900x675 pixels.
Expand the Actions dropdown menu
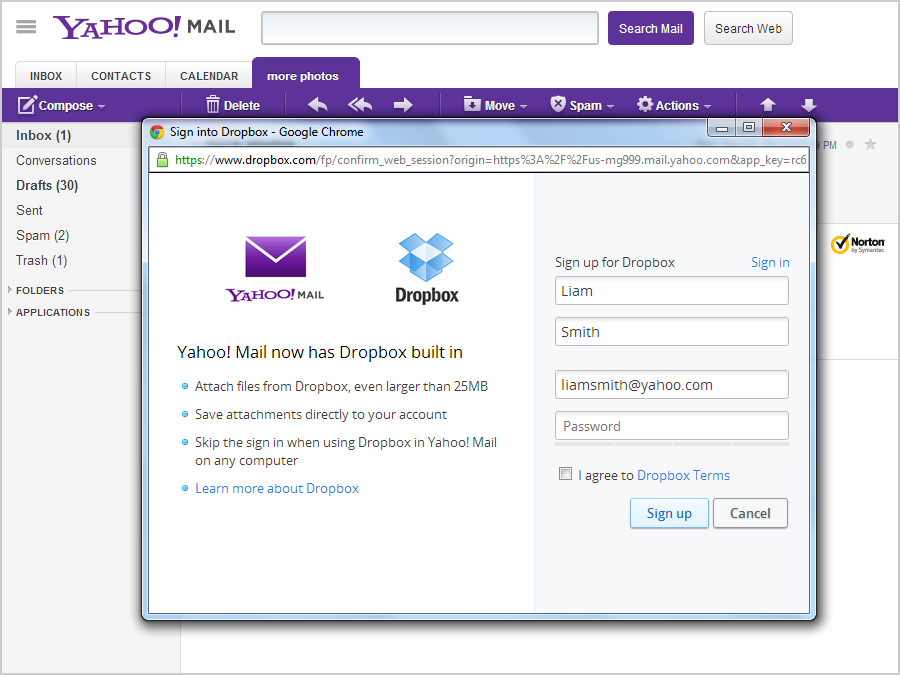pyautogui.click(x=707, y=106)
